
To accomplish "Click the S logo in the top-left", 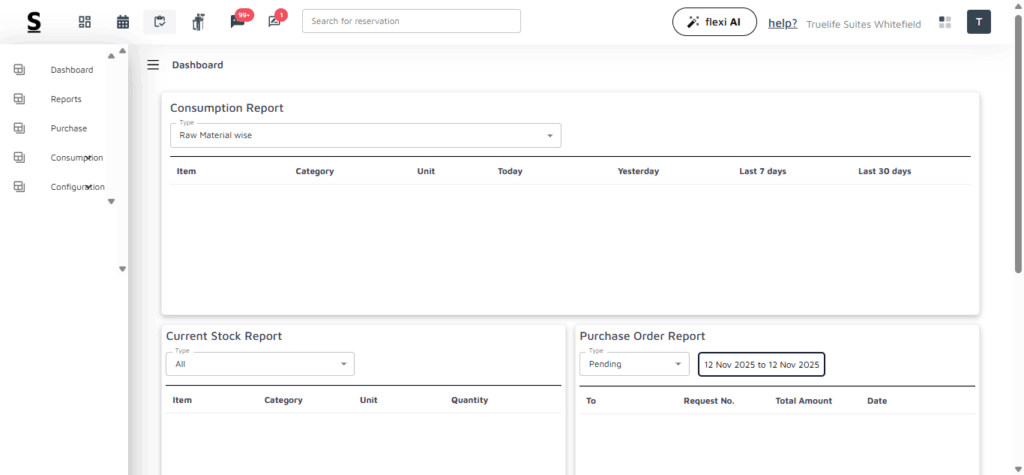I will click(x=34, y=21).
